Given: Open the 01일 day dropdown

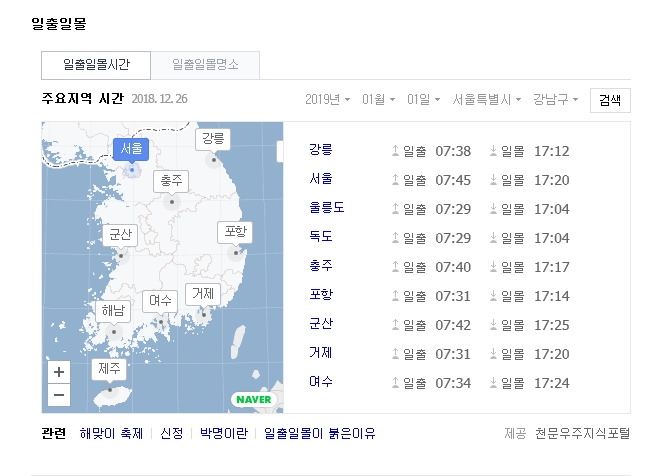Looking at the screenshot, I should tap(423, 100).
